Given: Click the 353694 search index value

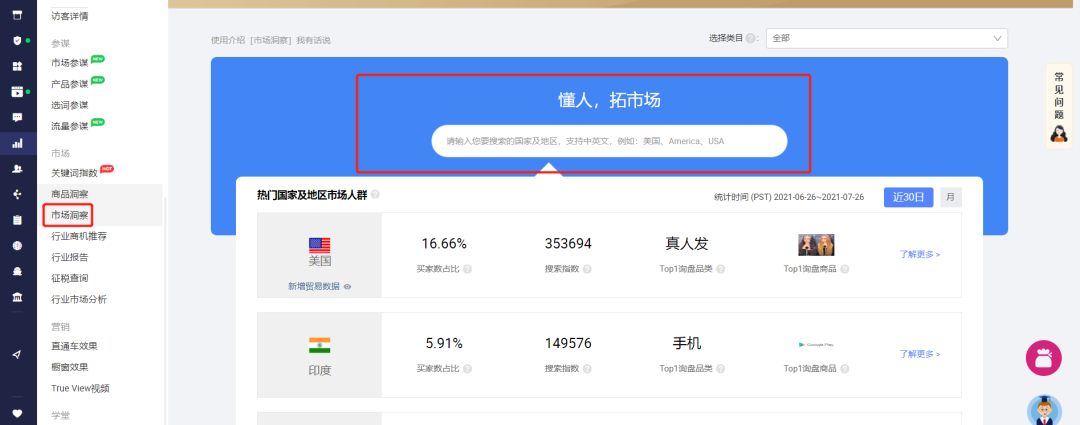Looking at the screenshot, I should click(568, 244).
